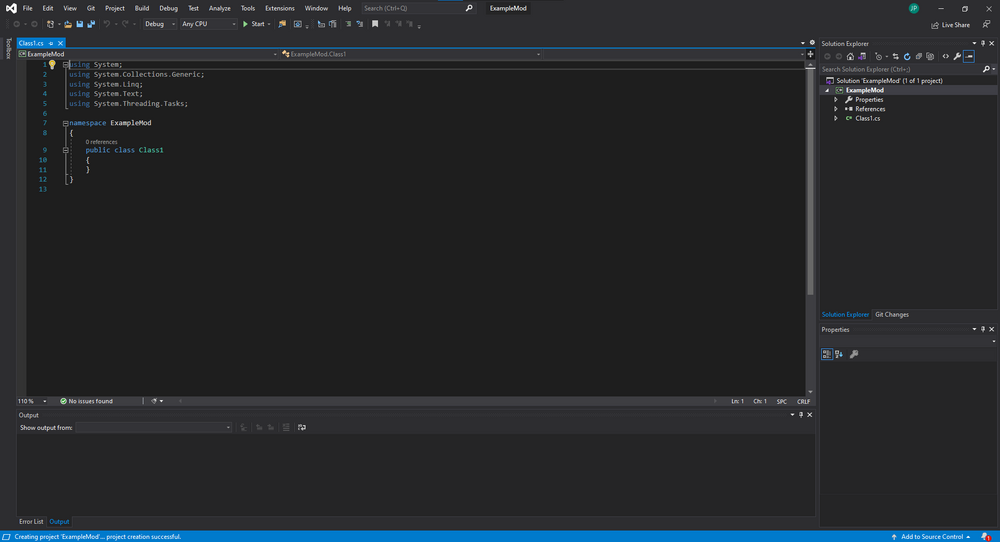Screen dimensions: 1000x542
Task: Click the Save All icon
Action: point(91,24)
